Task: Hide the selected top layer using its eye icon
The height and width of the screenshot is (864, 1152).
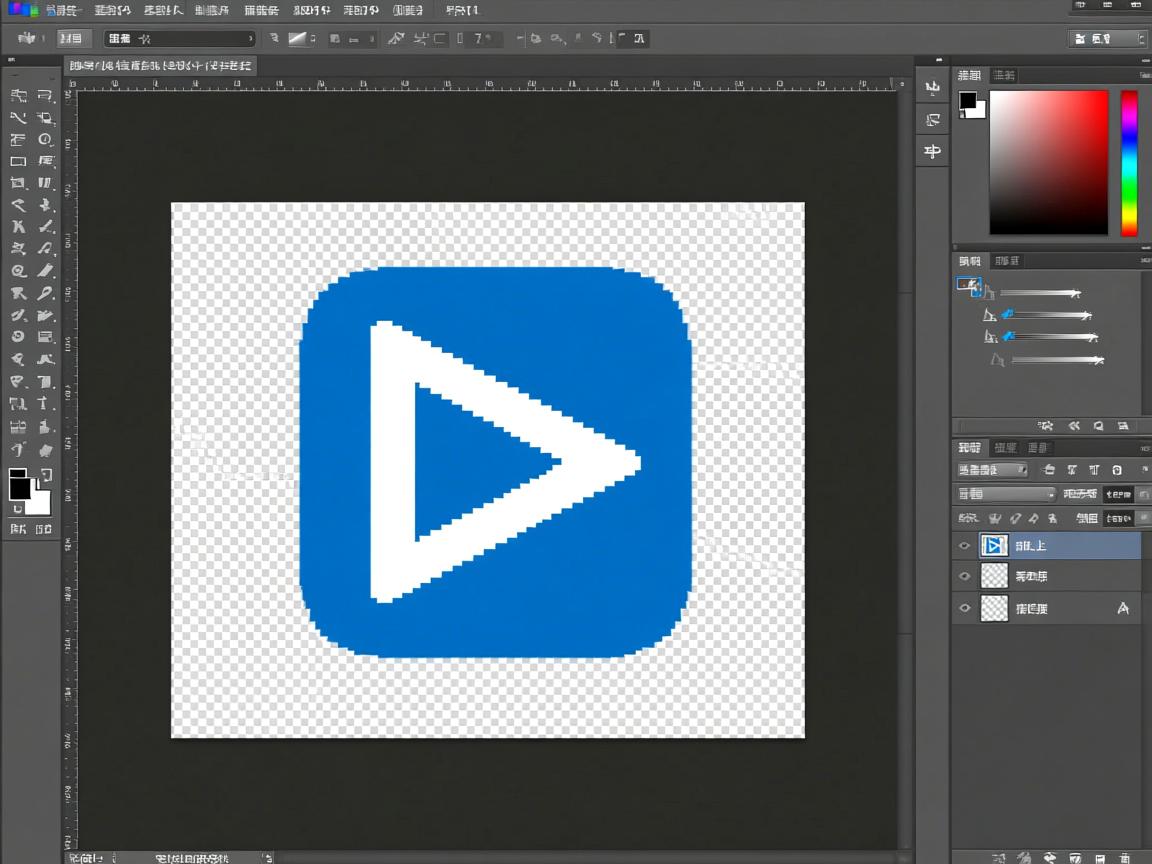Action: click(x=964, y=546)
